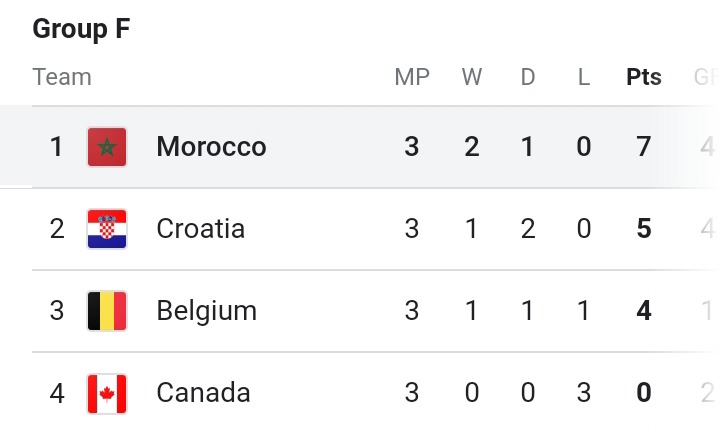Click Morocco's rank number 1
Viewport: 720px width, 443px height.
56,147
